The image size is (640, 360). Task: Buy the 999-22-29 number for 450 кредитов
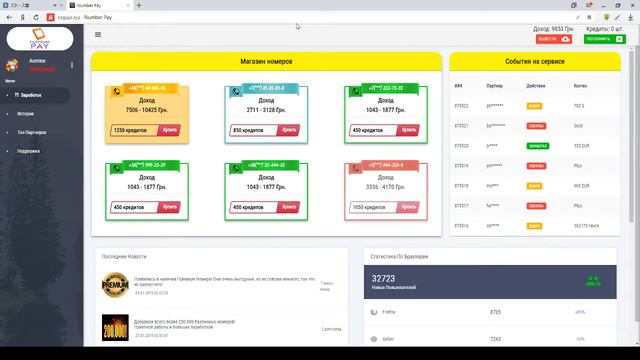click(169, 207)
